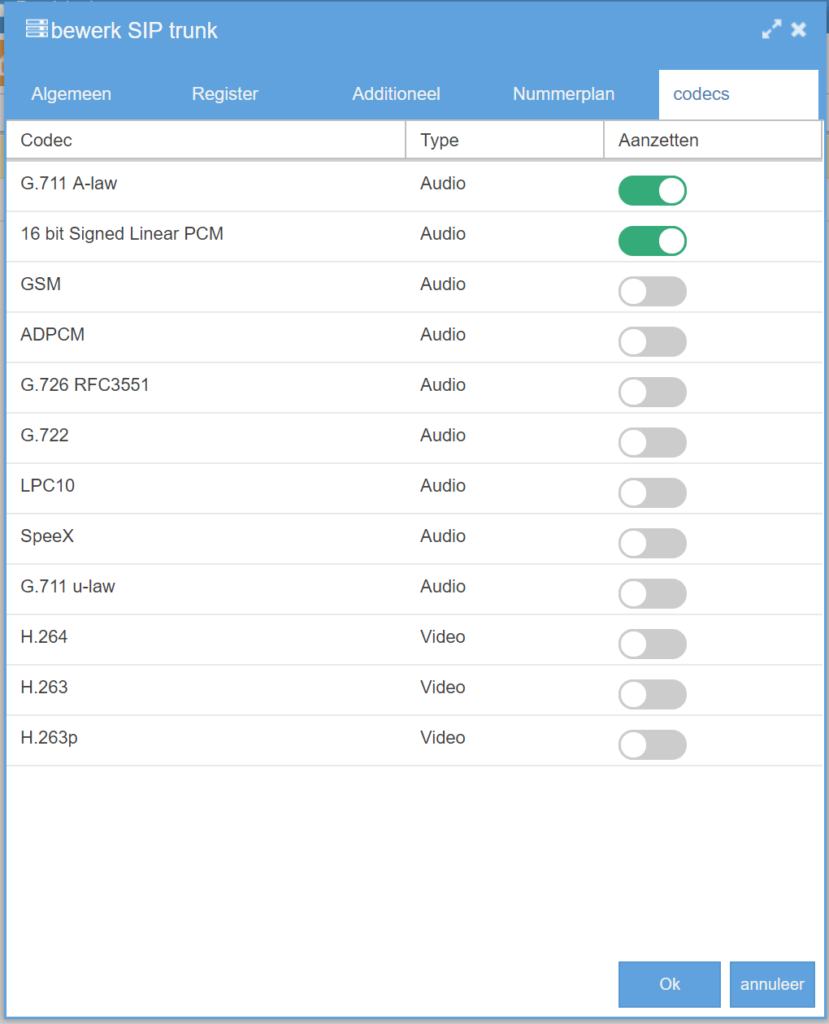The image size is (829, 1024).
Task: Switch to the Register tab
Action: 225,94
